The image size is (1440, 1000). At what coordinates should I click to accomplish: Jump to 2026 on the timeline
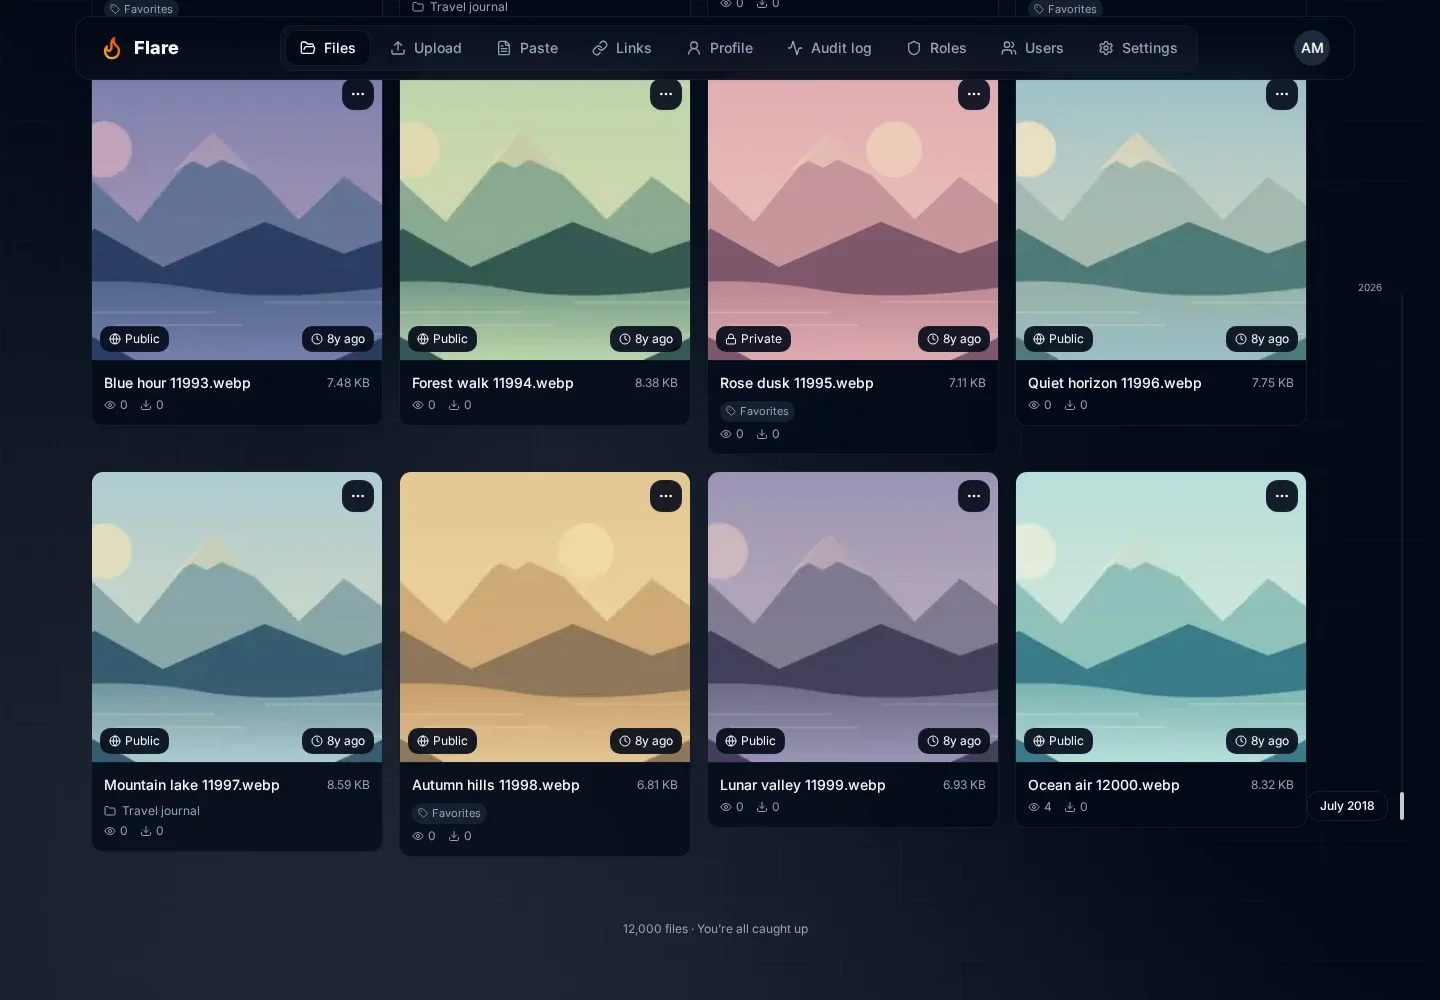click(x=1370, y=288)
